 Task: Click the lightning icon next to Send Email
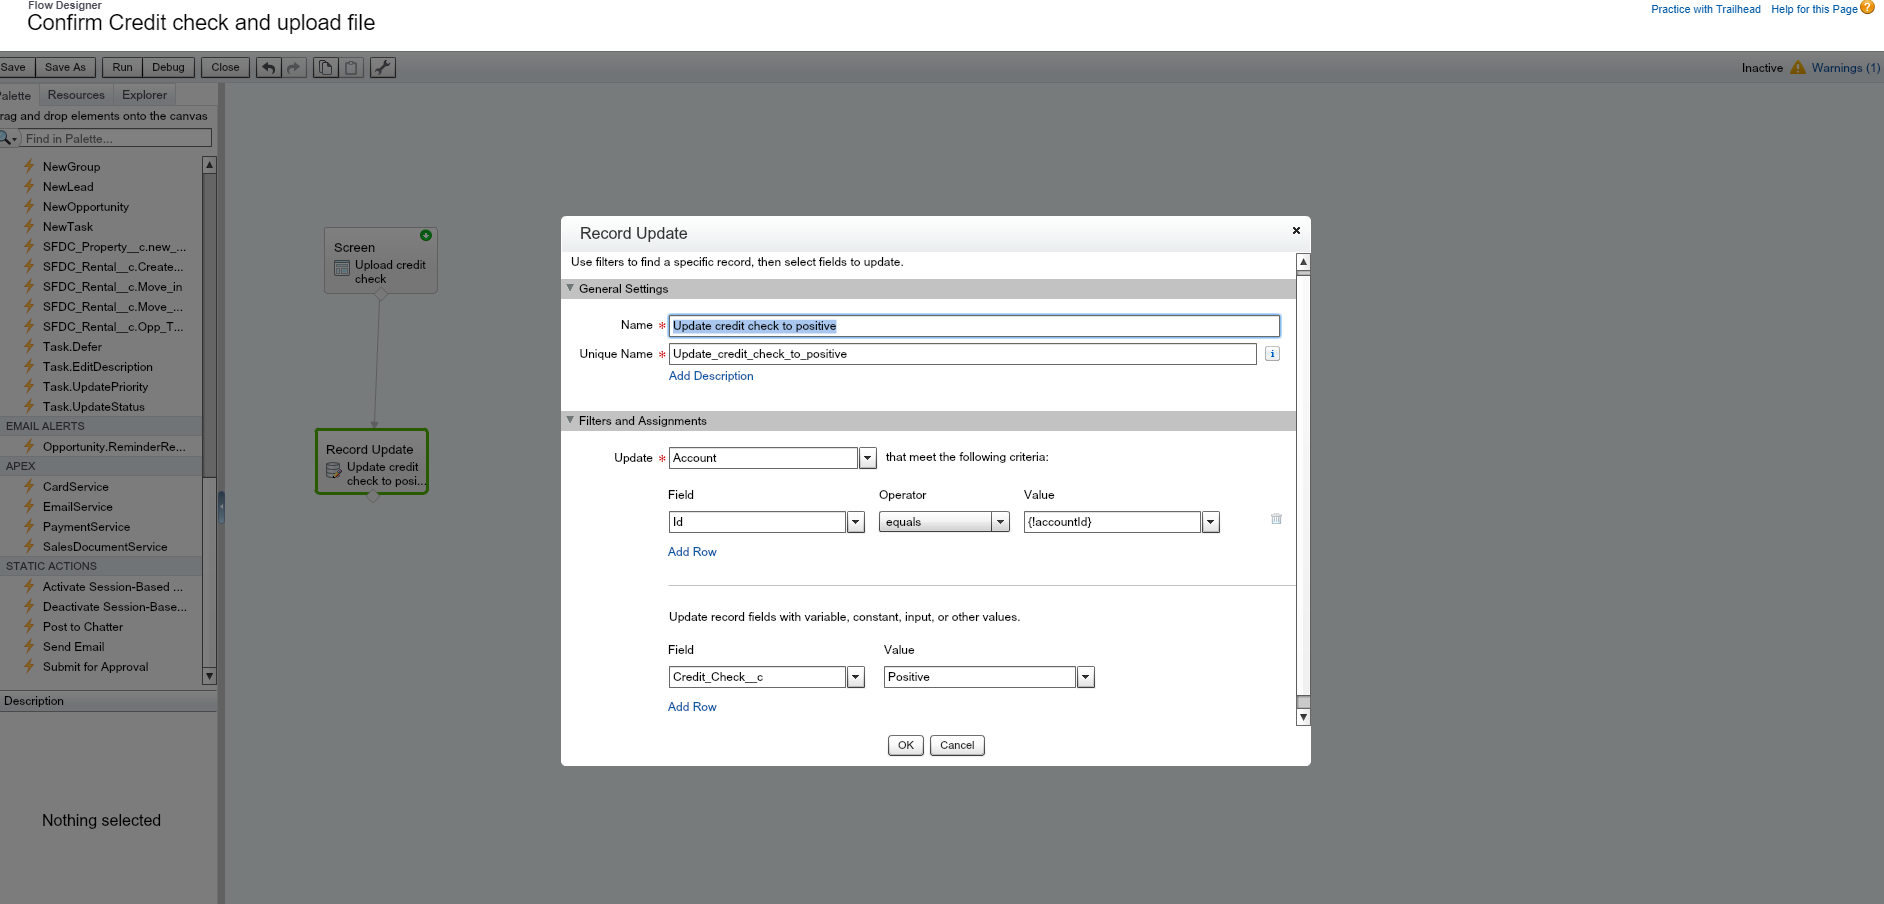[x=29, y=646]
